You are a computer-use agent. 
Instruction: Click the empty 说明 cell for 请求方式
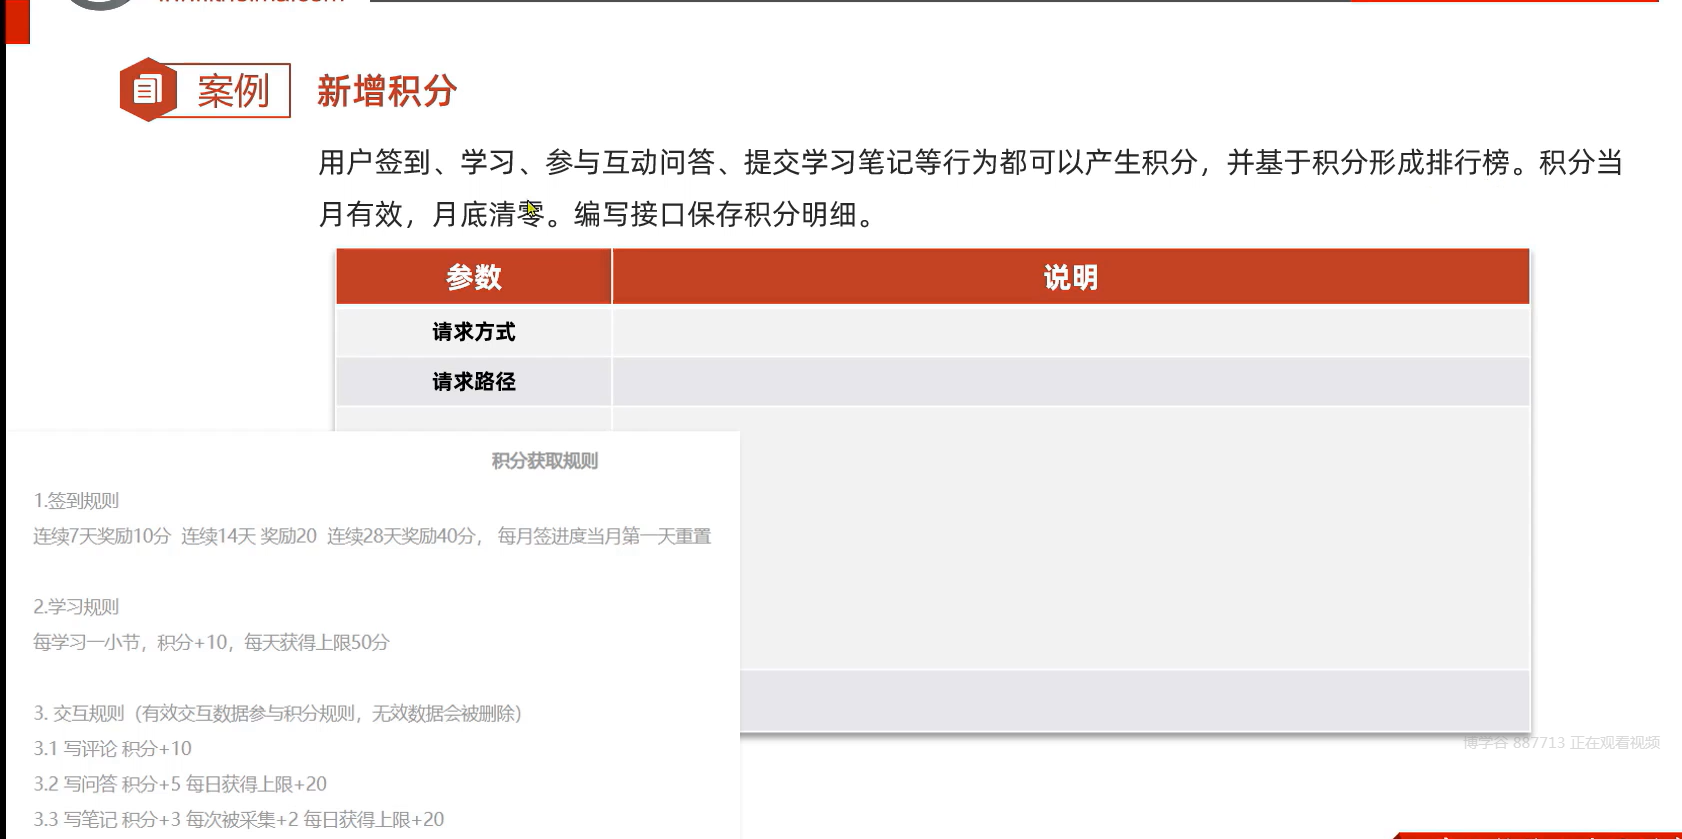coord(1071,332)
